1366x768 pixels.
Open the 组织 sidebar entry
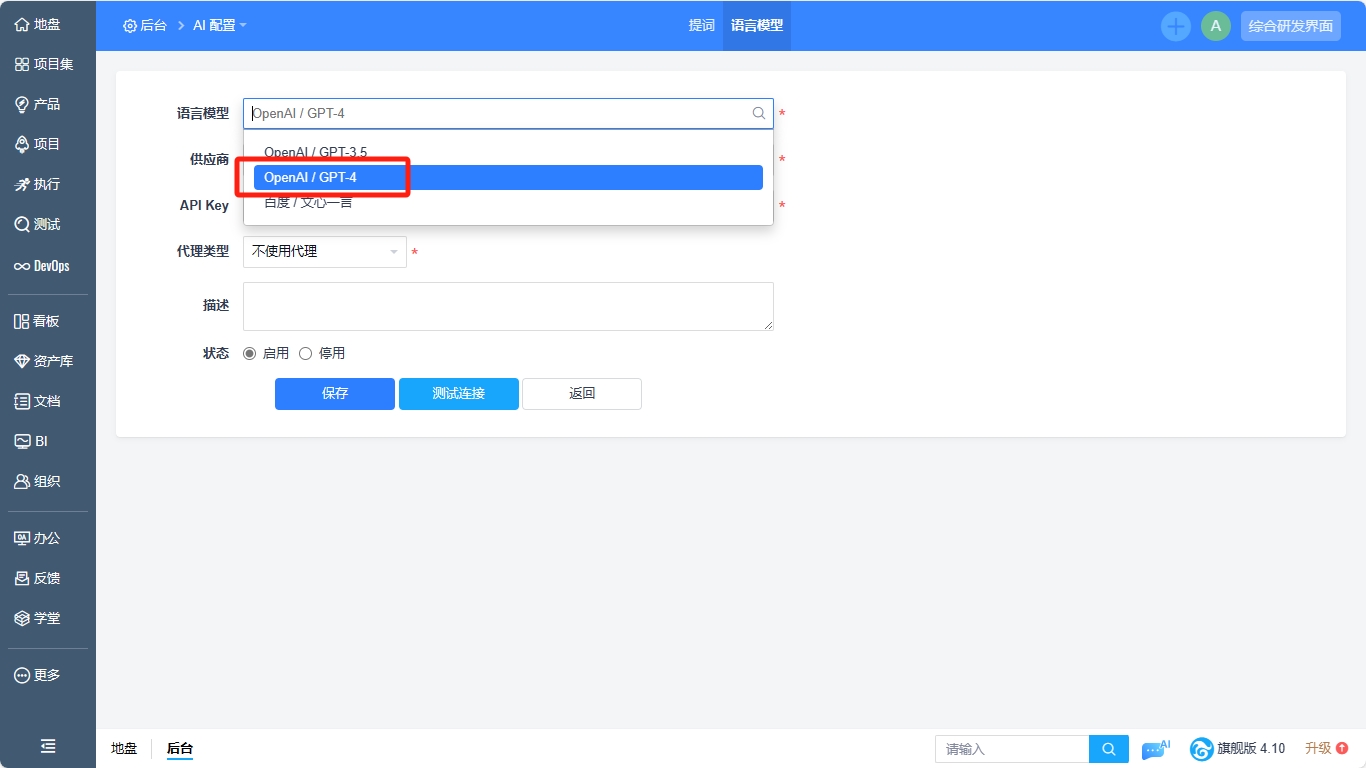click(x=44, y=480)
